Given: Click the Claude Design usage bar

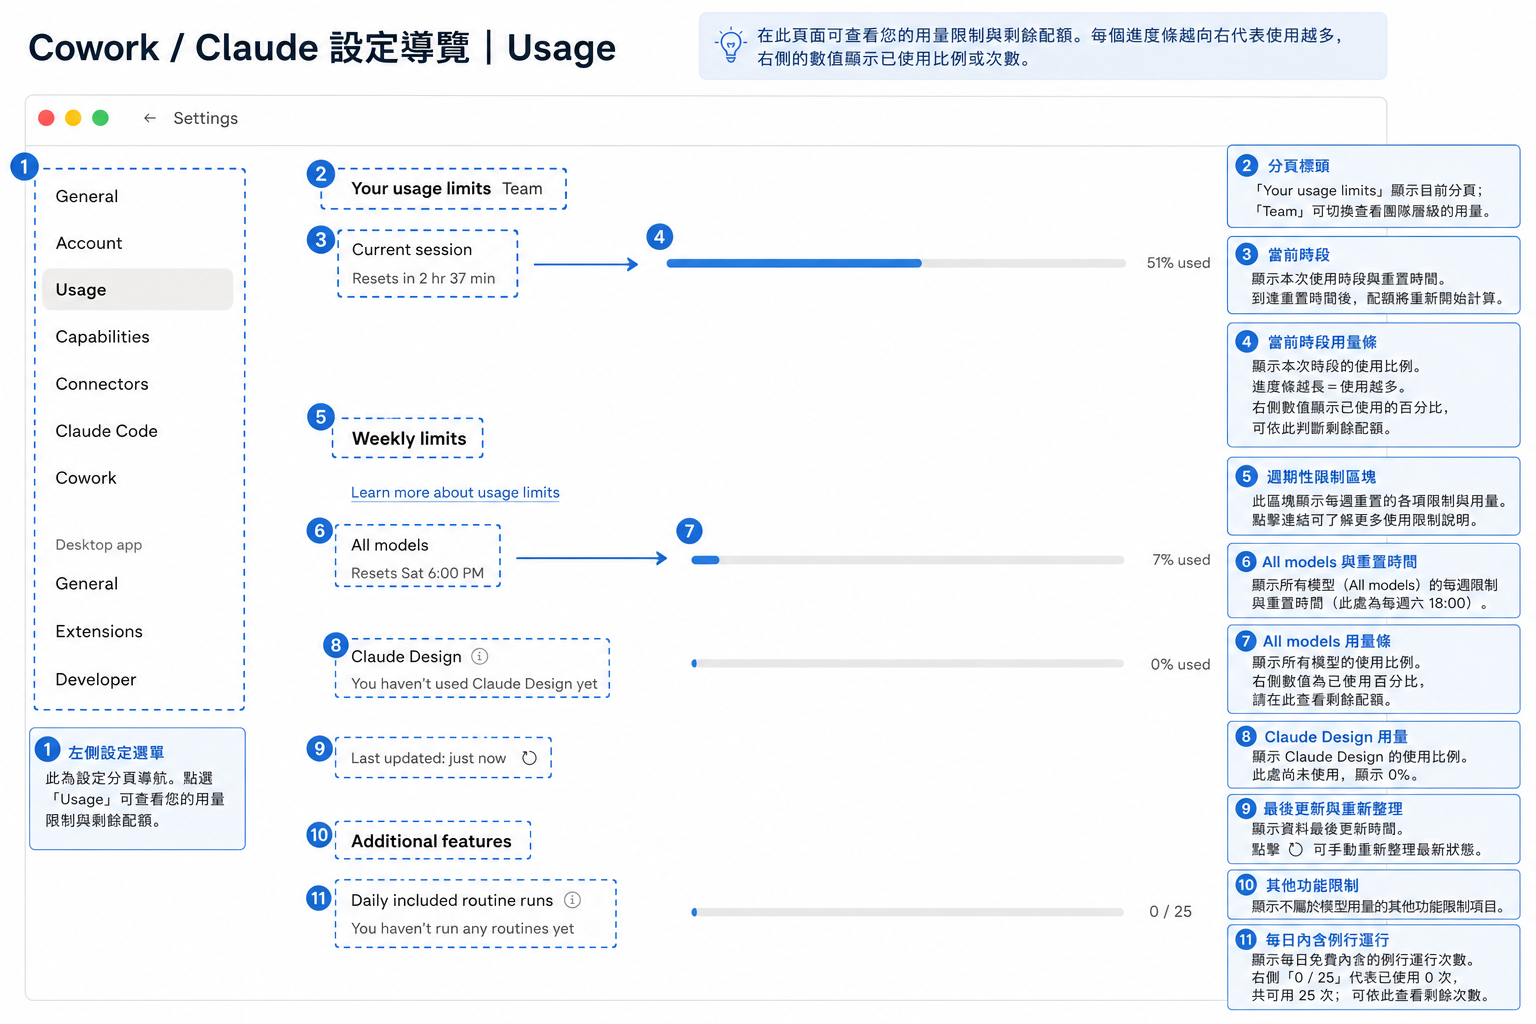Looking at the screenshot, I should 907,663.
